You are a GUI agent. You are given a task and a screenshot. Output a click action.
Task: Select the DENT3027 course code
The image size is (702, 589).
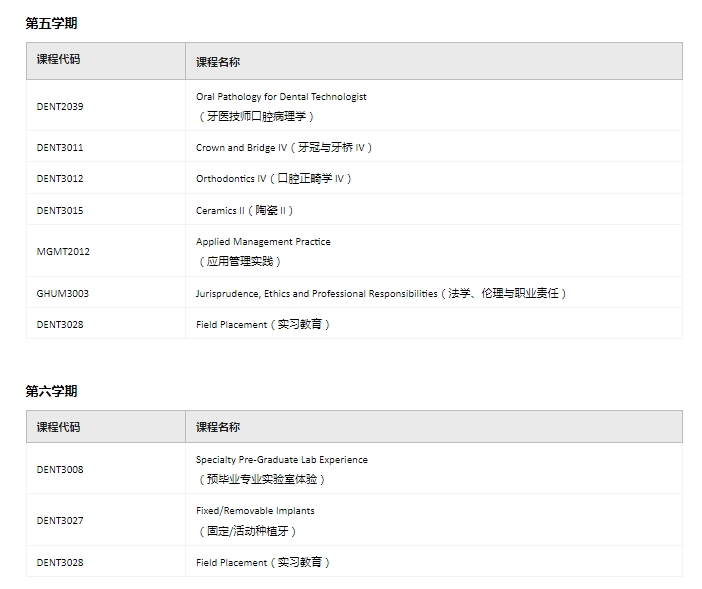60,520
